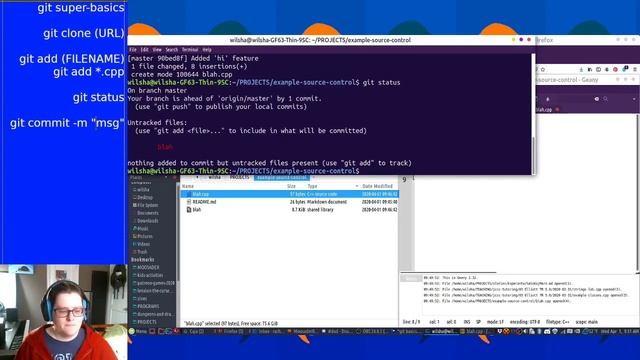This screenshot has height=360, width=640.
Task: Open the Edit menu in the terminal
Action: pyautogui.click(x=144, y=50)
